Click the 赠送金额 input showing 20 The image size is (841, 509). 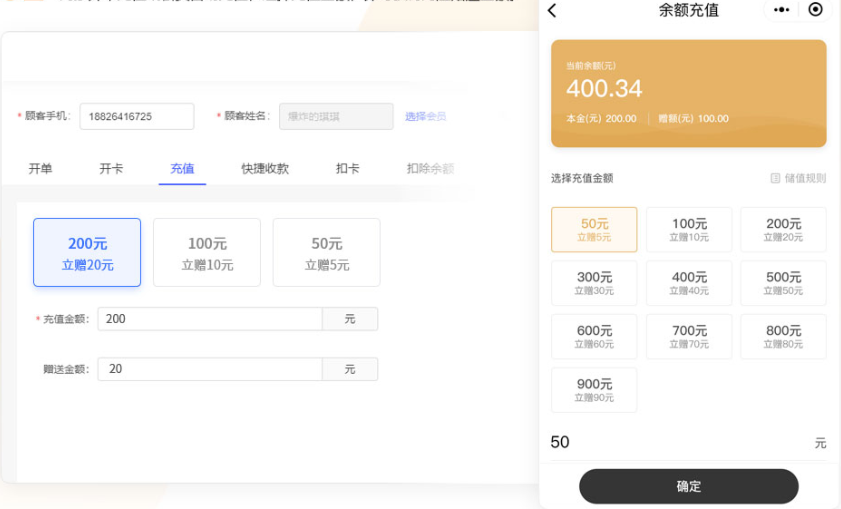pyautogui.click(x=210, y=369)
